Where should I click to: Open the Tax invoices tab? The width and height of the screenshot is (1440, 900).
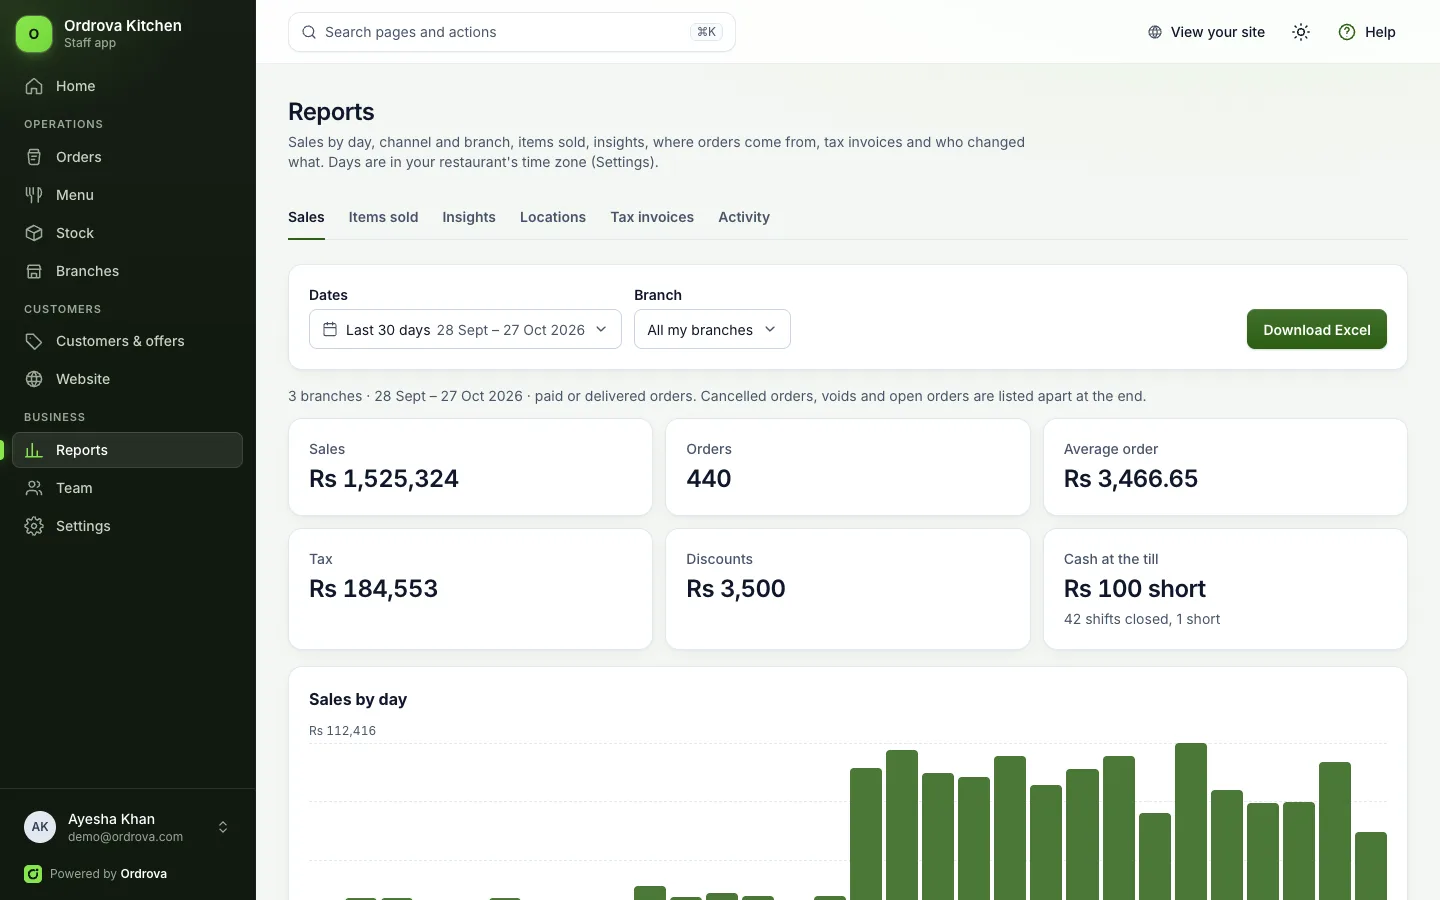652,217
